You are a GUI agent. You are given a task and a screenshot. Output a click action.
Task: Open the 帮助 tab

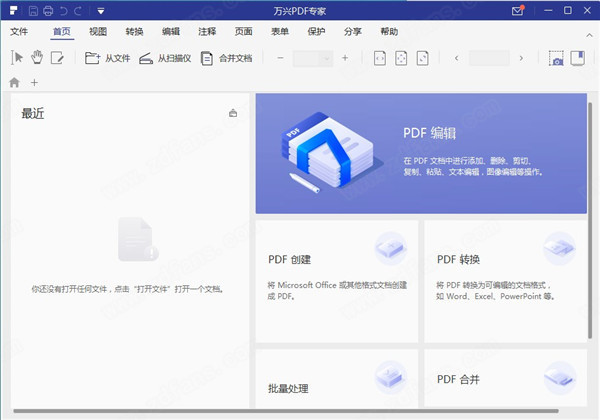(389, 31)
